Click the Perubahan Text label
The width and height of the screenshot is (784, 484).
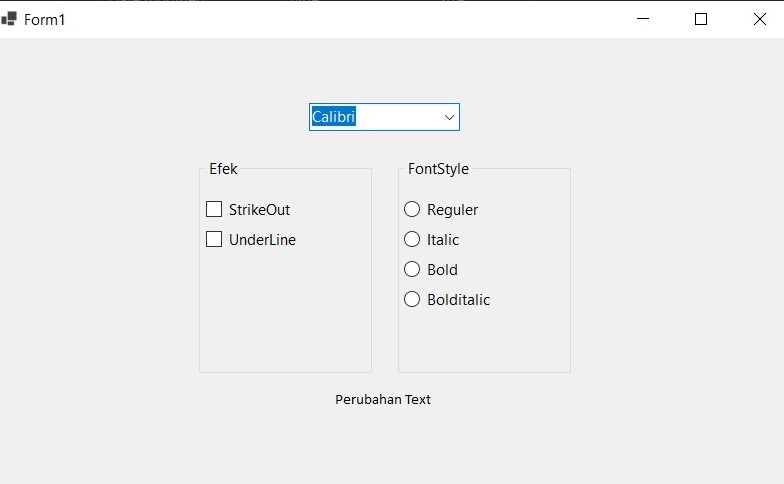[x=383, y=399]
